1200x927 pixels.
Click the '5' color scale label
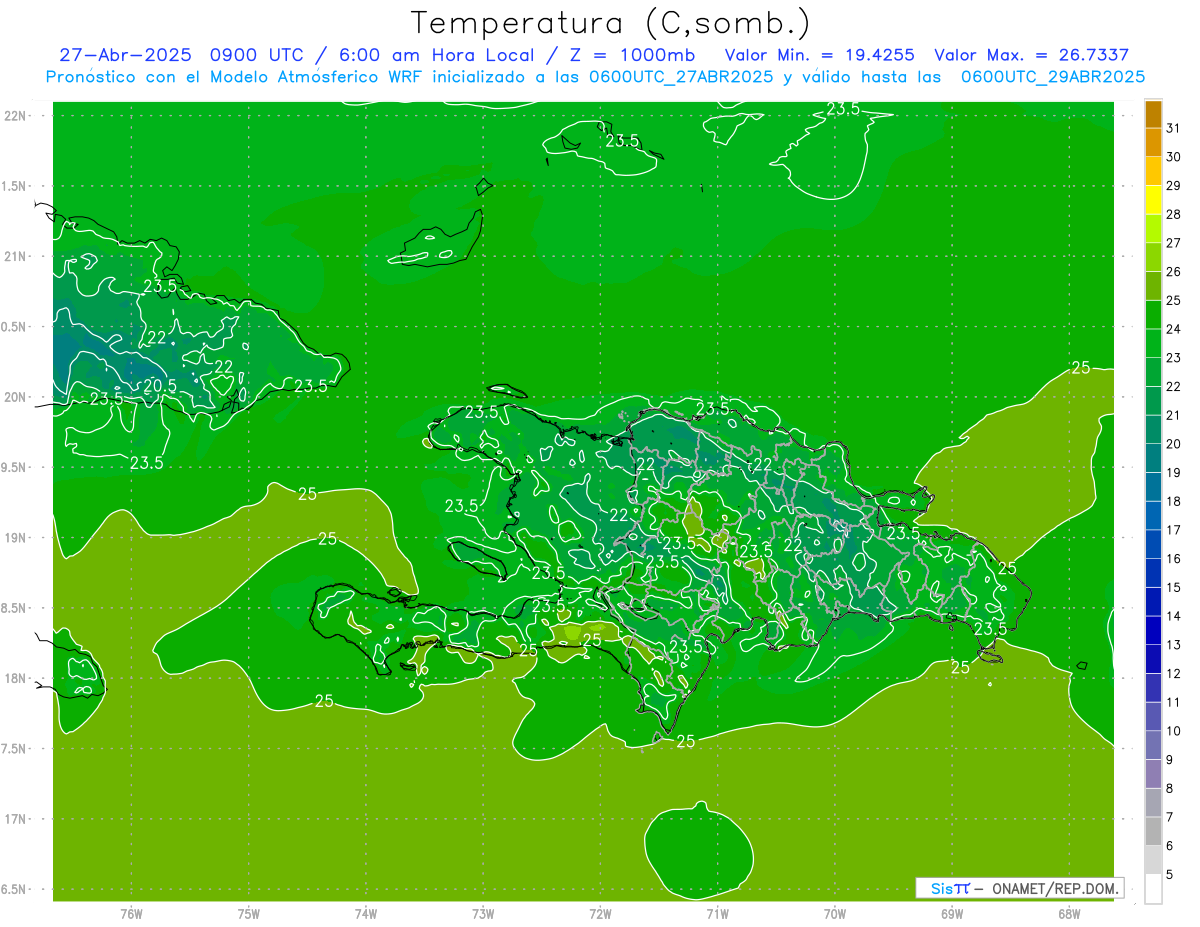pyautogui.click(x=1170, y=875)
